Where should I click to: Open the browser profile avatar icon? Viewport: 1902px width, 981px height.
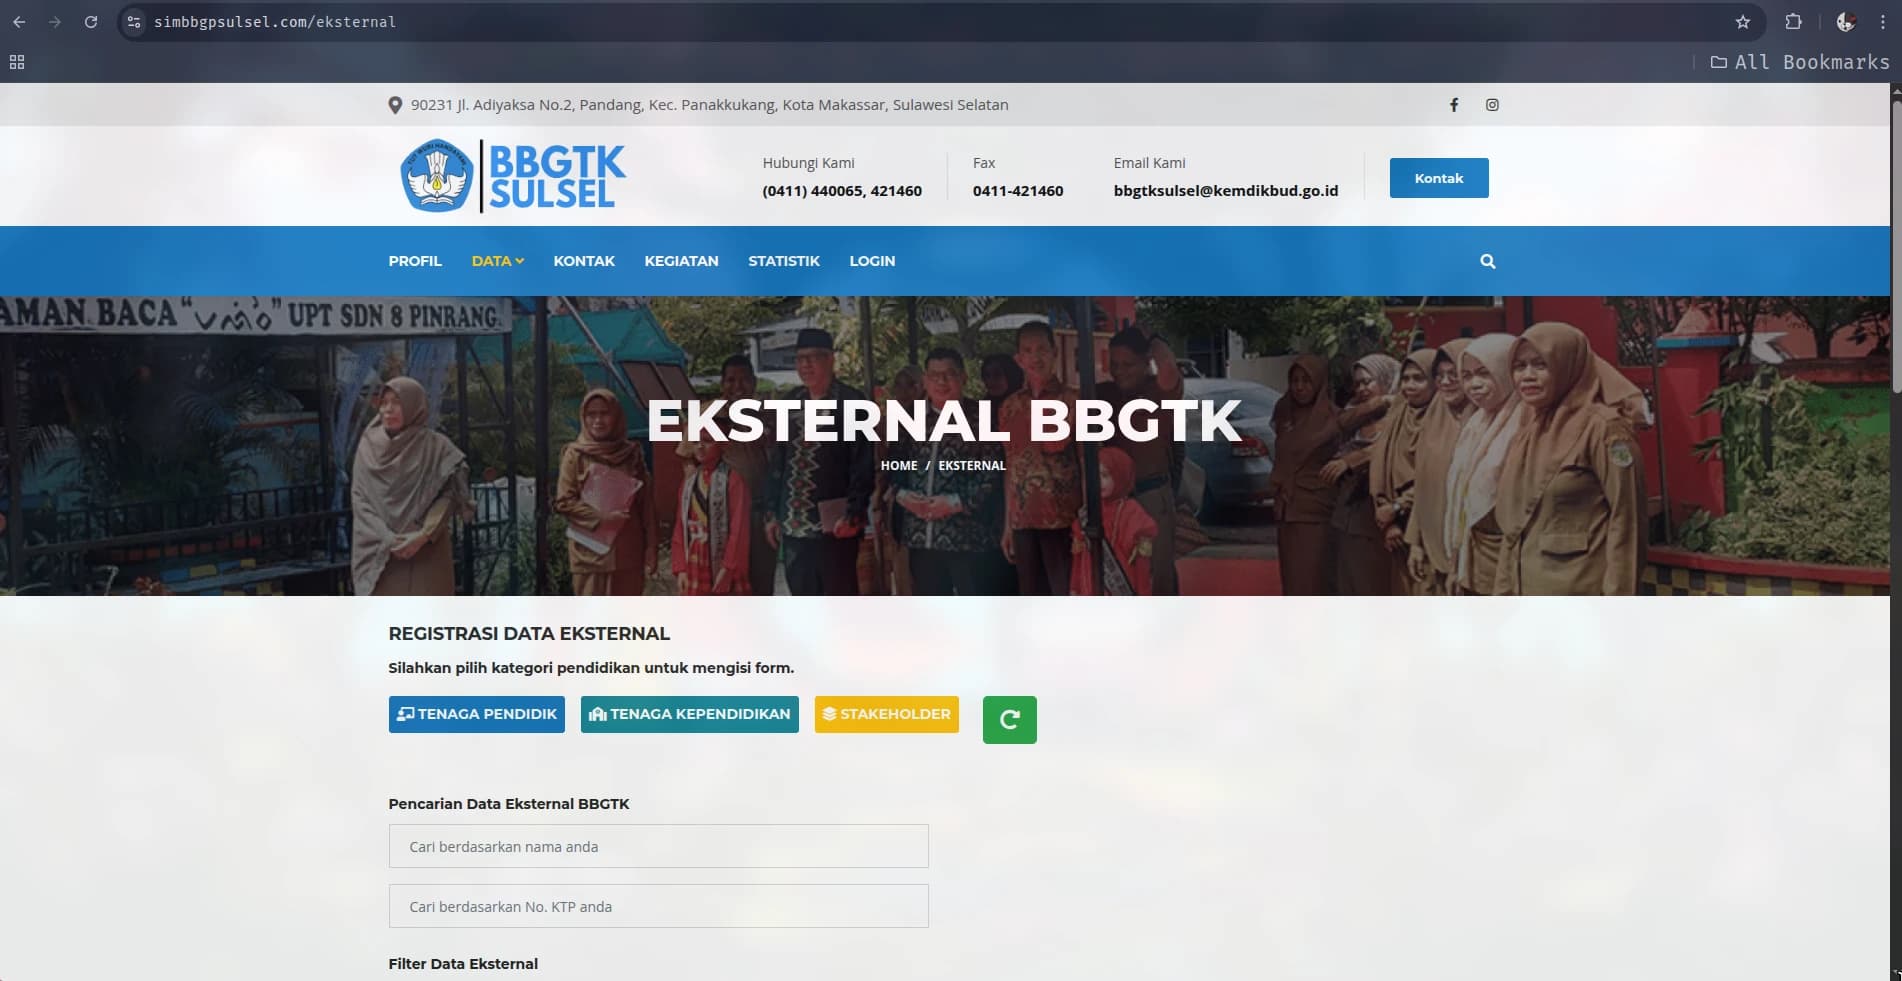pyautogui.click(x=1845, y=21)
